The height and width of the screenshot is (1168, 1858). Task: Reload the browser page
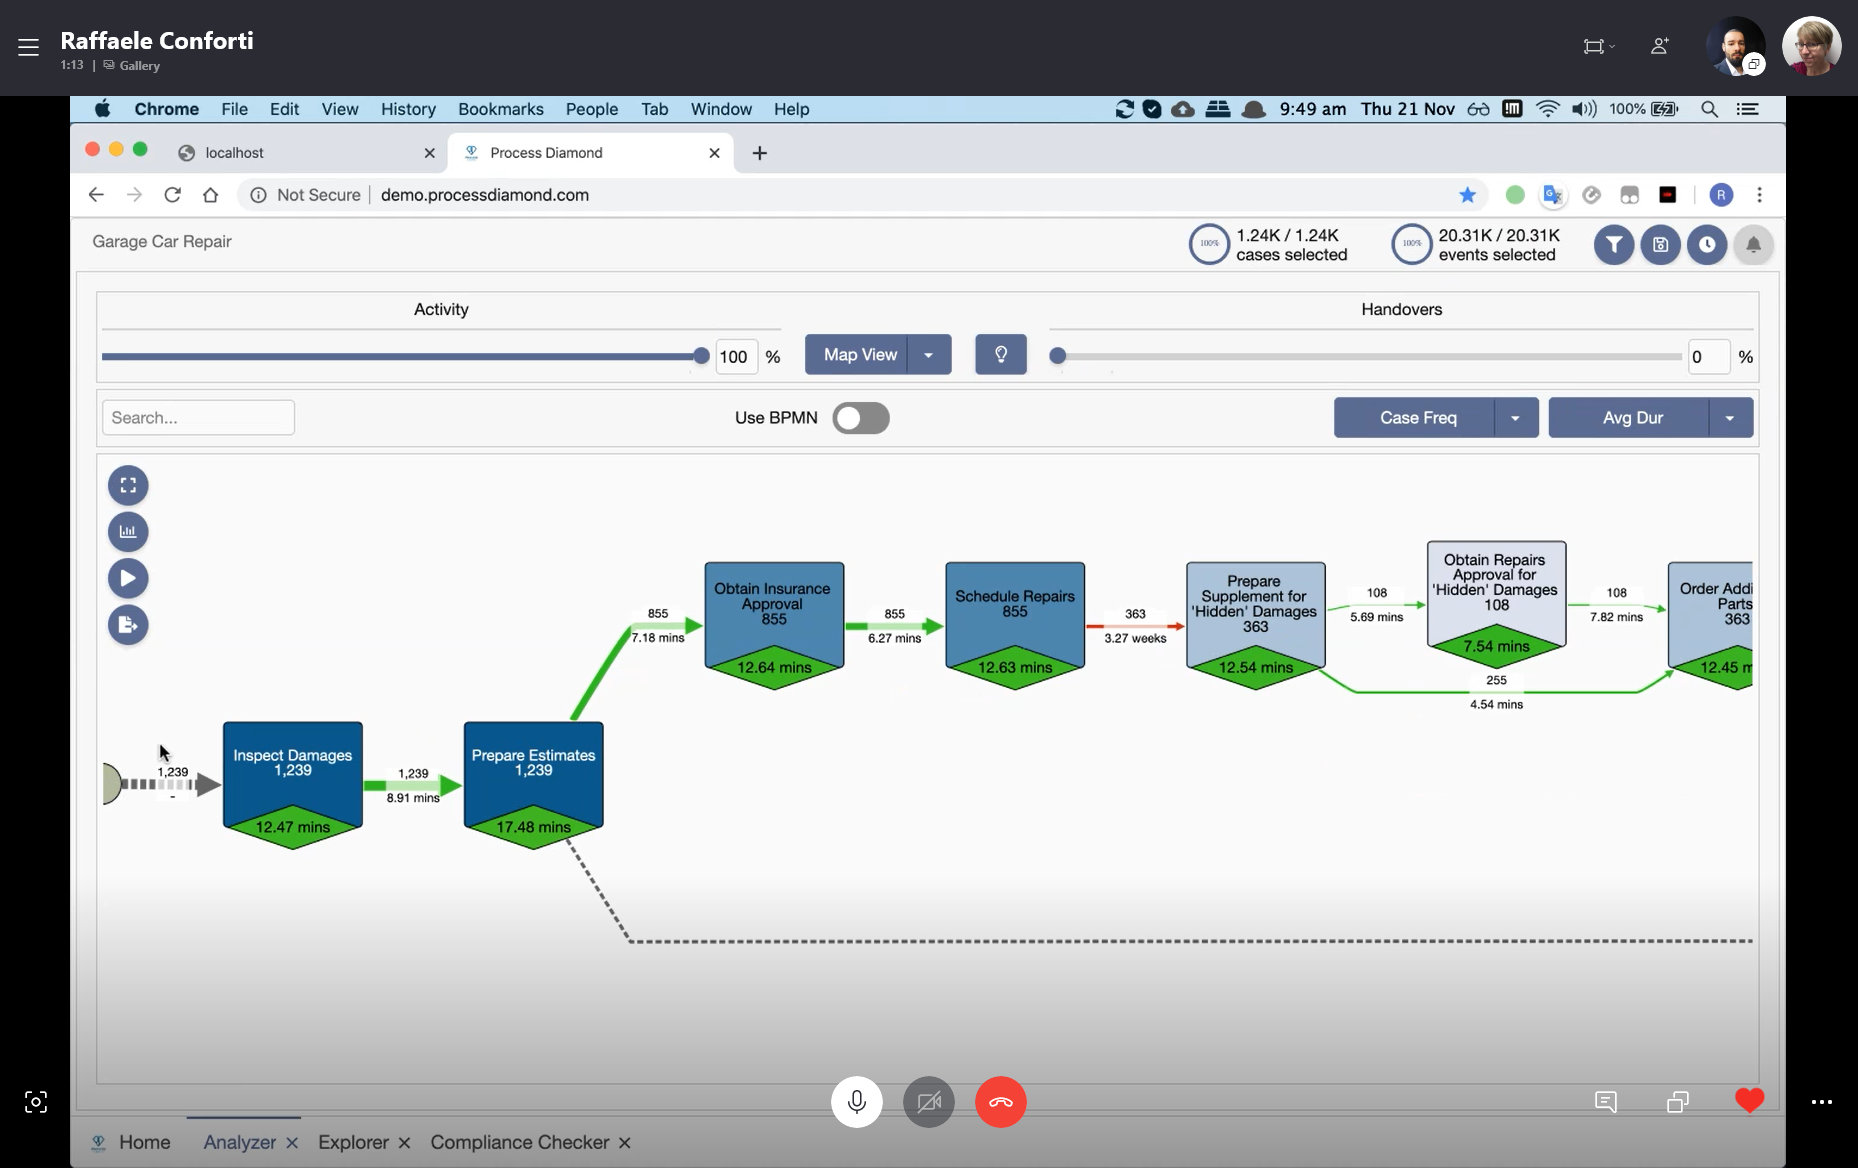coord(172,195)
